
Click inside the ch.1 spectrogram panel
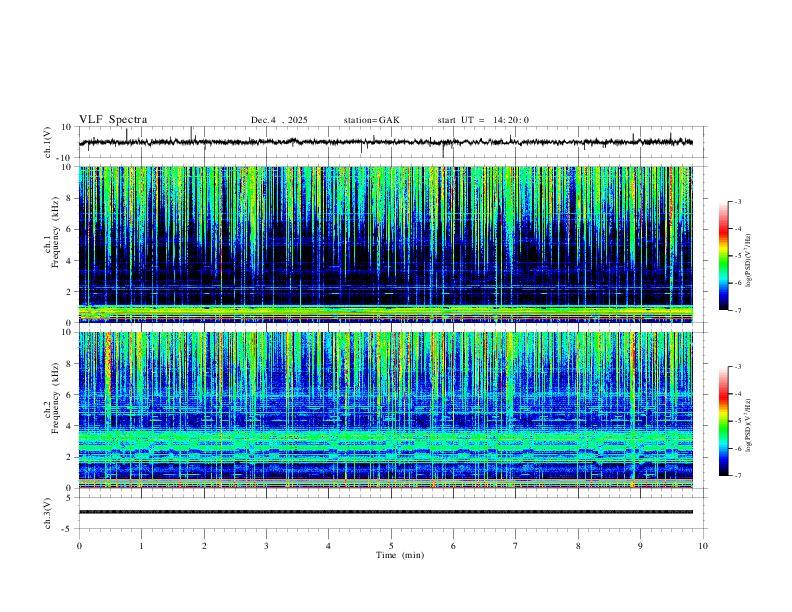(x=386, y=244)
